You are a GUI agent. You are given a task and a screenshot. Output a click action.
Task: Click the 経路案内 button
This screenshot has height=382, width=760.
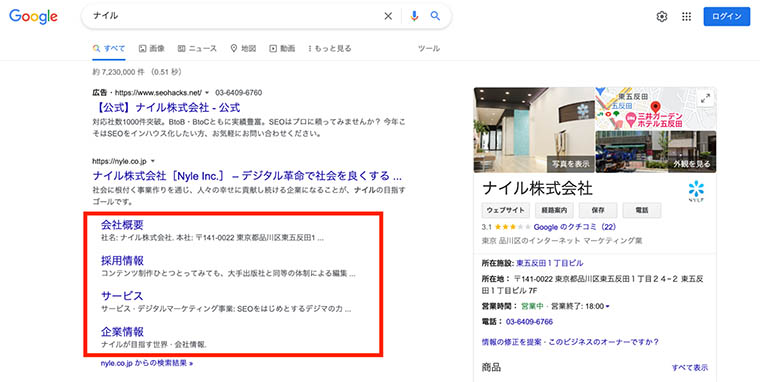click(x=554, y=210)
